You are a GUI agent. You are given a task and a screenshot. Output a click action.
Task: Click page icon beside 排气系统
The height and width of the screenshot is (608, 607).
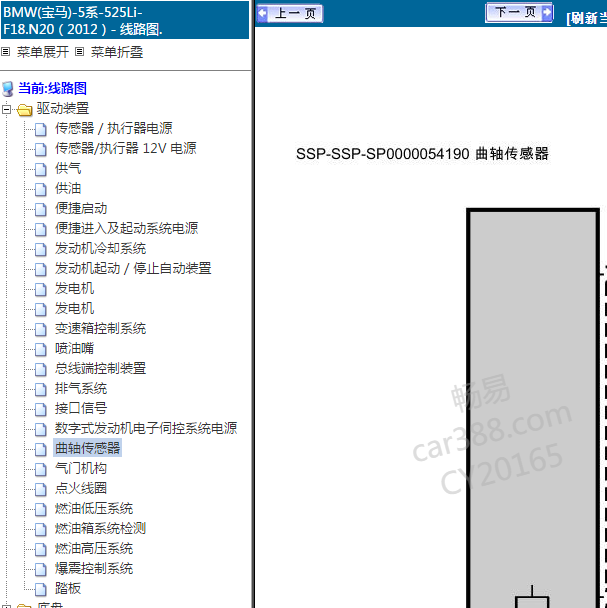[x=40, y=390]
